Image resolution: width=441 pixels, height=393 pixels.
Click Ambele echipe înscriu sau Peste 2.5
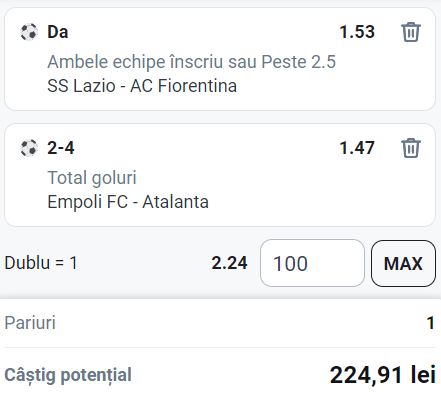coord(191,62)
